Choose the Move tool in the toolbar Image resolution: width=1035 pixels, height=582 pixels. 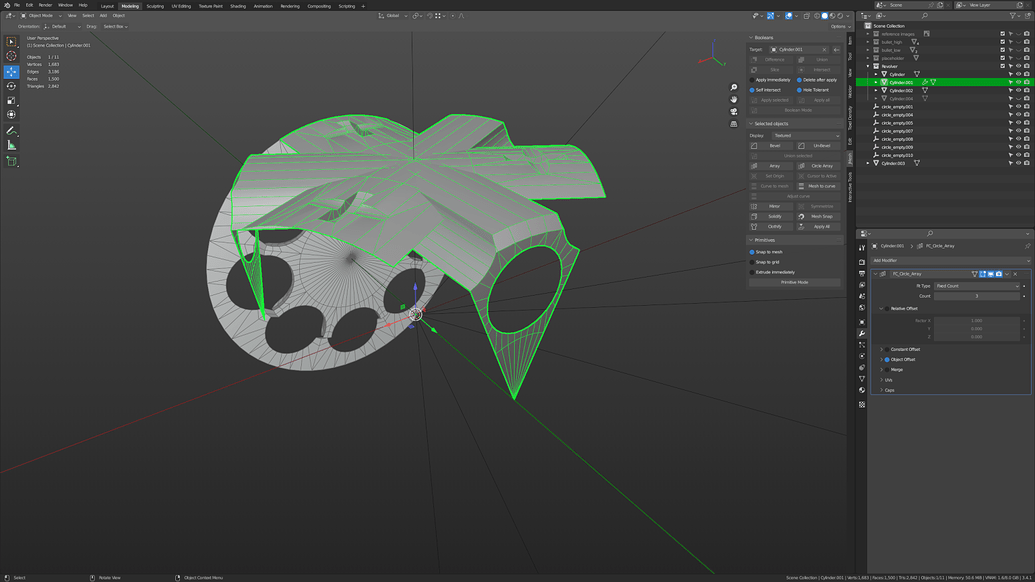pyautogui.click(x=11, y=71)
